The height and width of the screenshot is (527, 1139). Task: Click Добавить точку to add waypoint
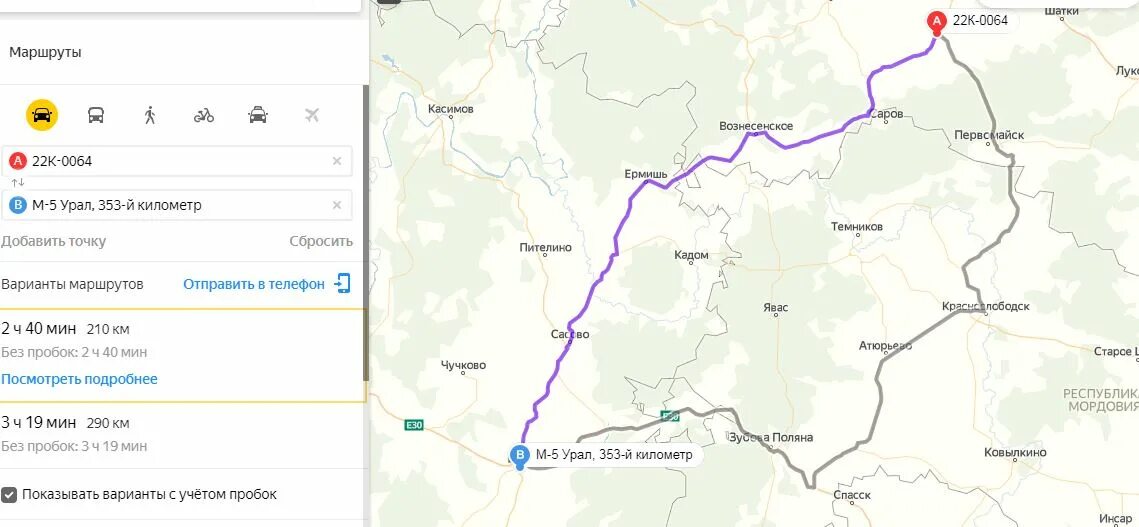coord(53,241)
